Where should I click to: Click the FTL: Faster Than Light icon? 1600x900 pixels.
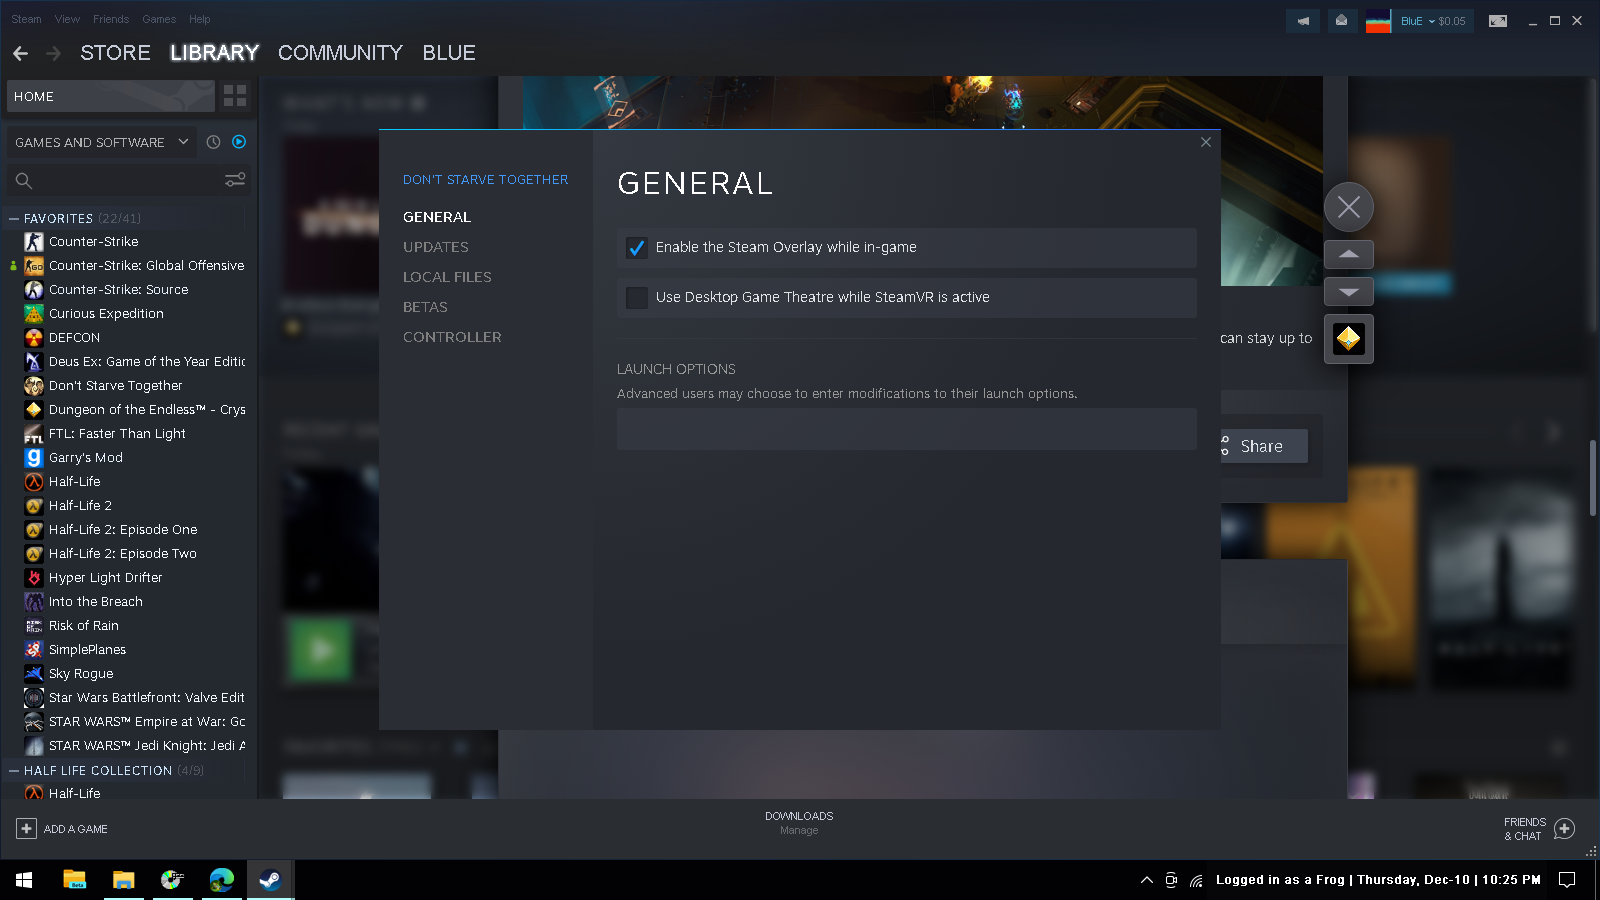click(x=34, y=434)
